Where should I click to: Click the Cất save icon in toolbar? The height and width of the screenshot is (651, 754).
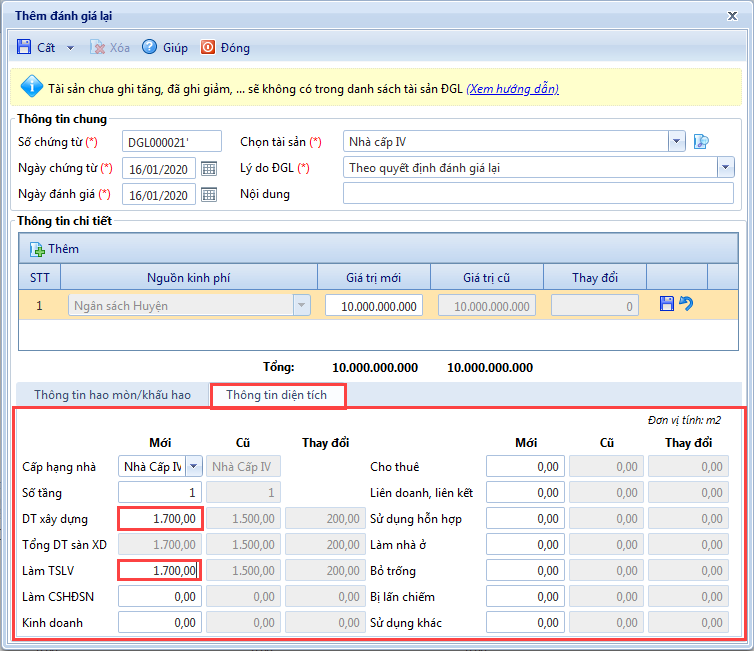[x=24, y=47]
